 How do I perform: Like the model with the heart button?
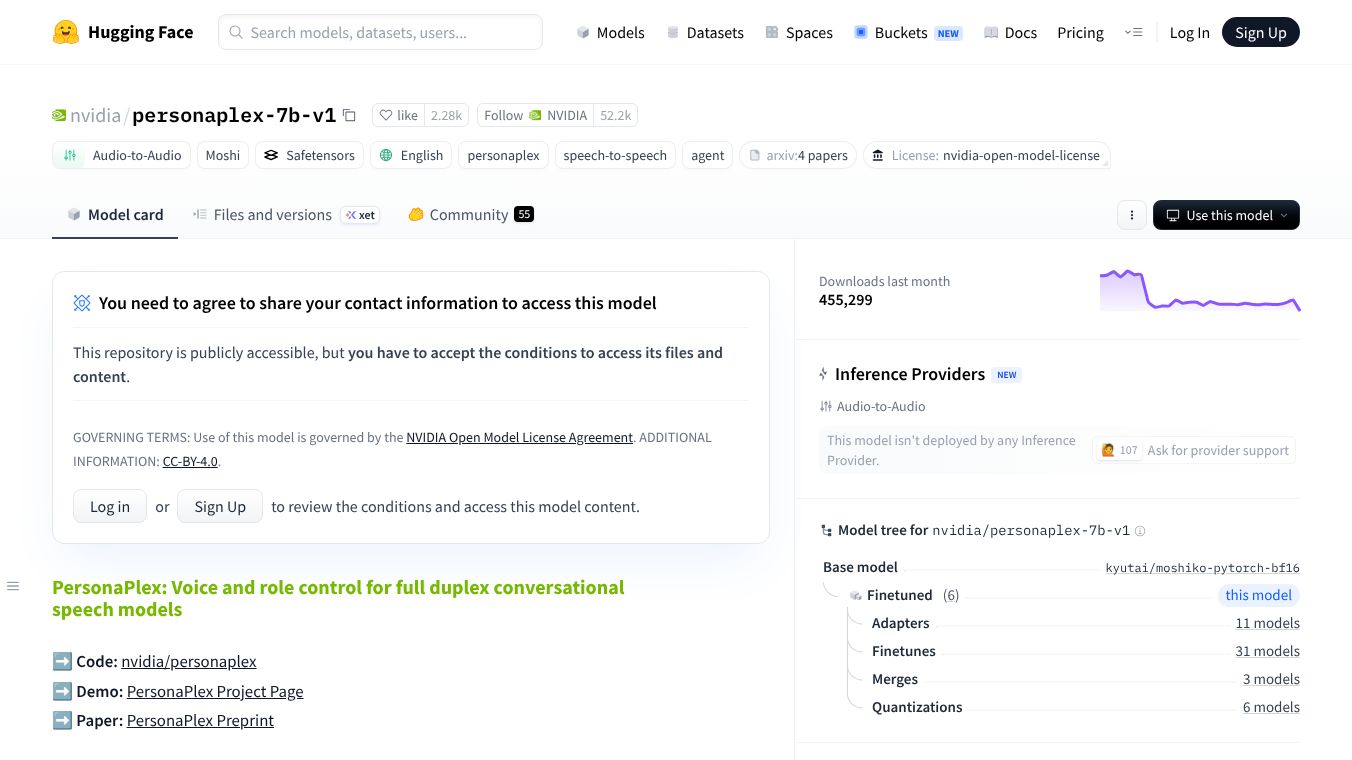click(x=398, y=115)
